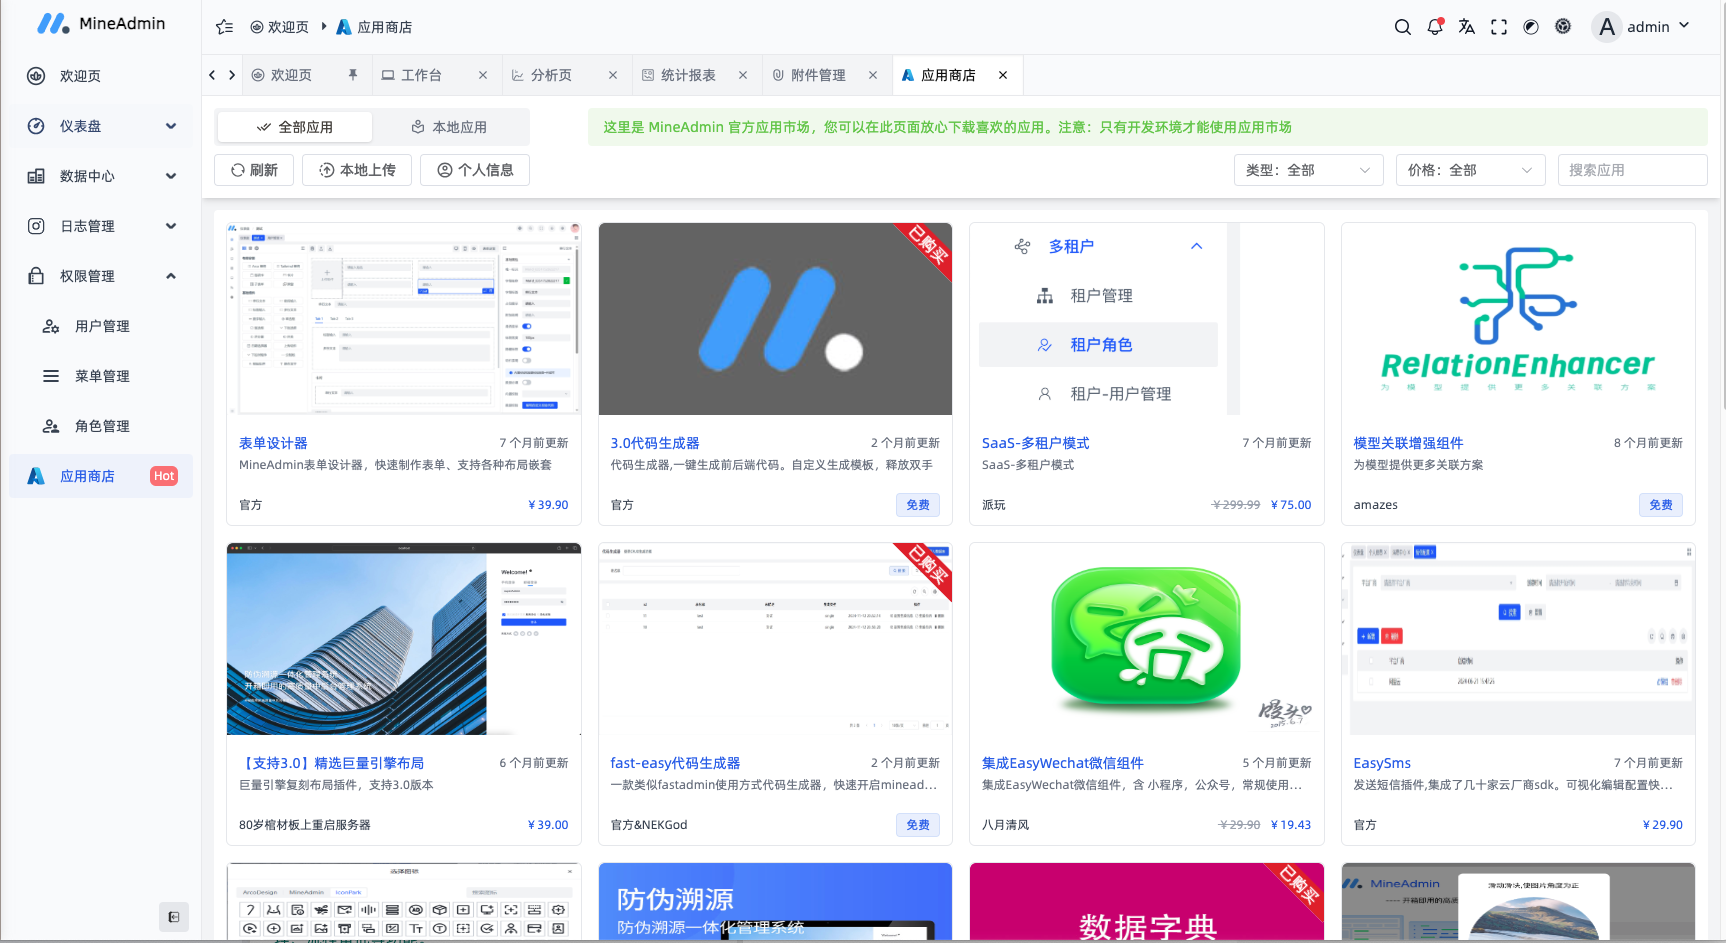The height and width of the screenshot is (943, 1726).
Task: Open 本地上传 upload option
Action: 356,169
